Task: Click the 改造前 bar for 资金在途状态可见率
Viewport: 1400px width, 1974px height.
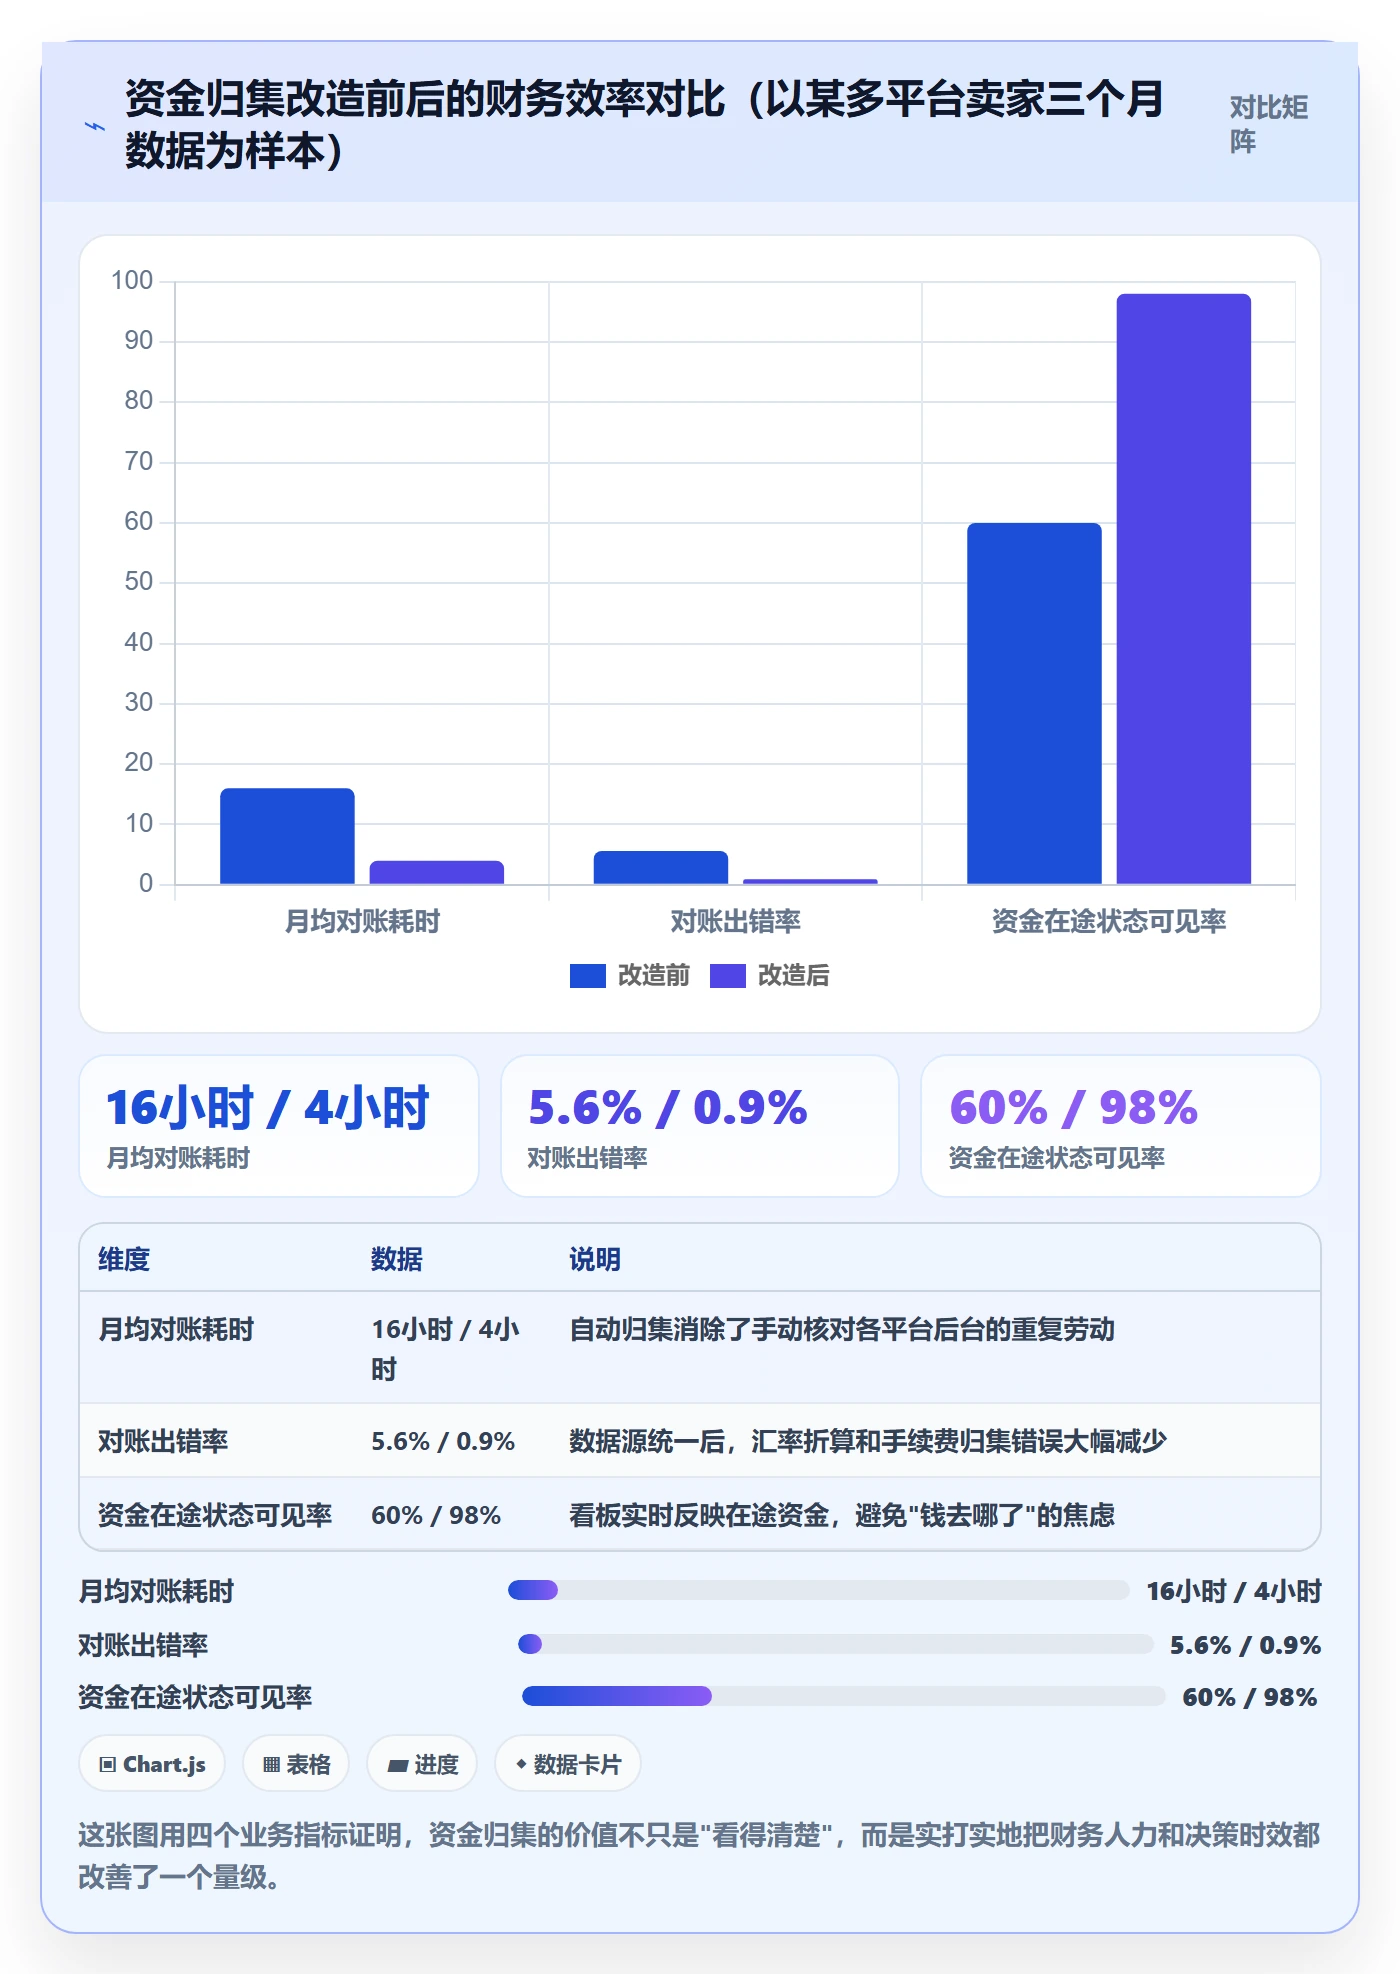Action: point(1034,703)
